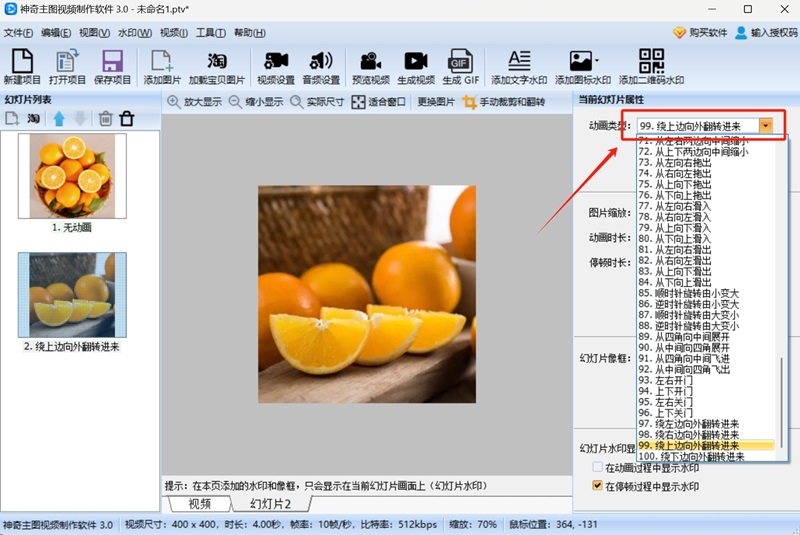The height and width of the screenshot is (535, 800).
Task: Zoom out with 缩小显示
Action: coord(256,101)
